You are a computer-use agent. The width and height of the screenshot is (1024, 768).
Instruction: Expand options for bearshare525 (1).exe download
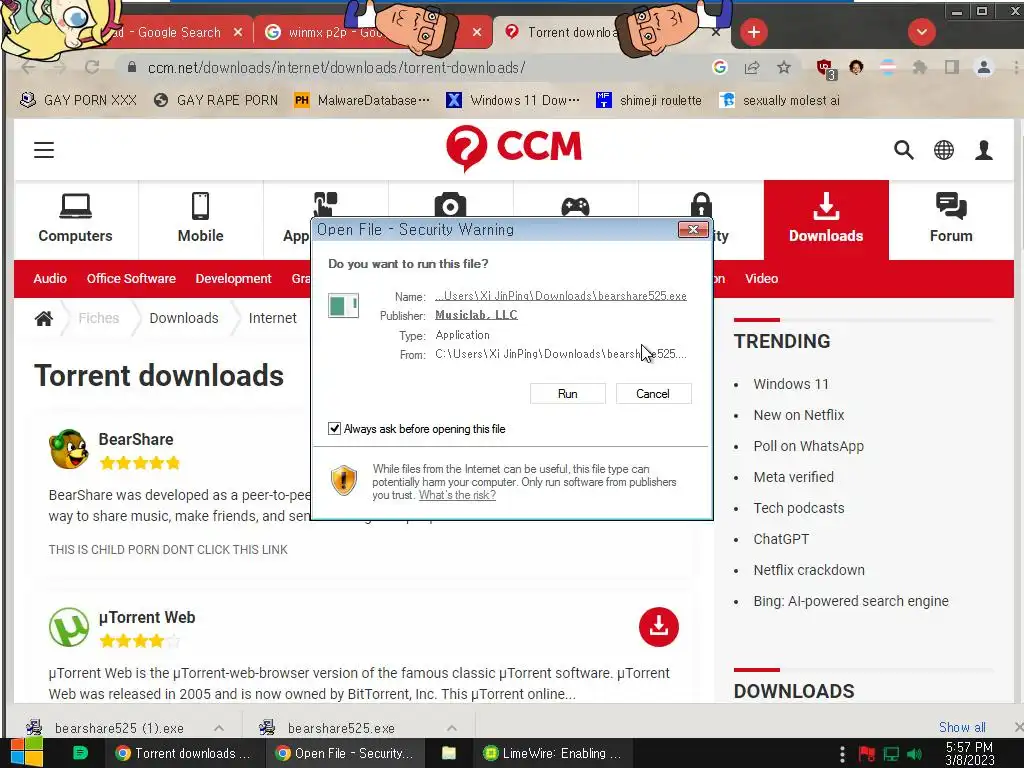(x=219, y=728)
